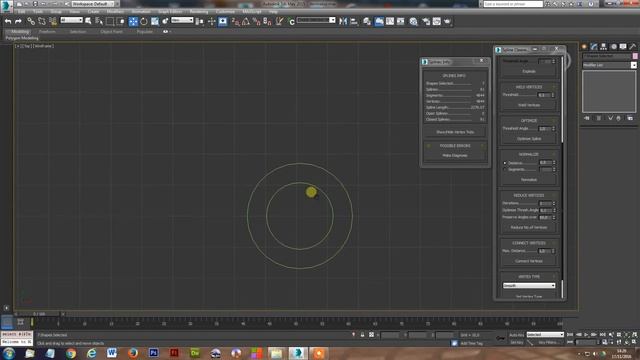Screen dimensions: 640x360
Task: Open Google Chrome from the Windows taskbar
Action: 71,353
